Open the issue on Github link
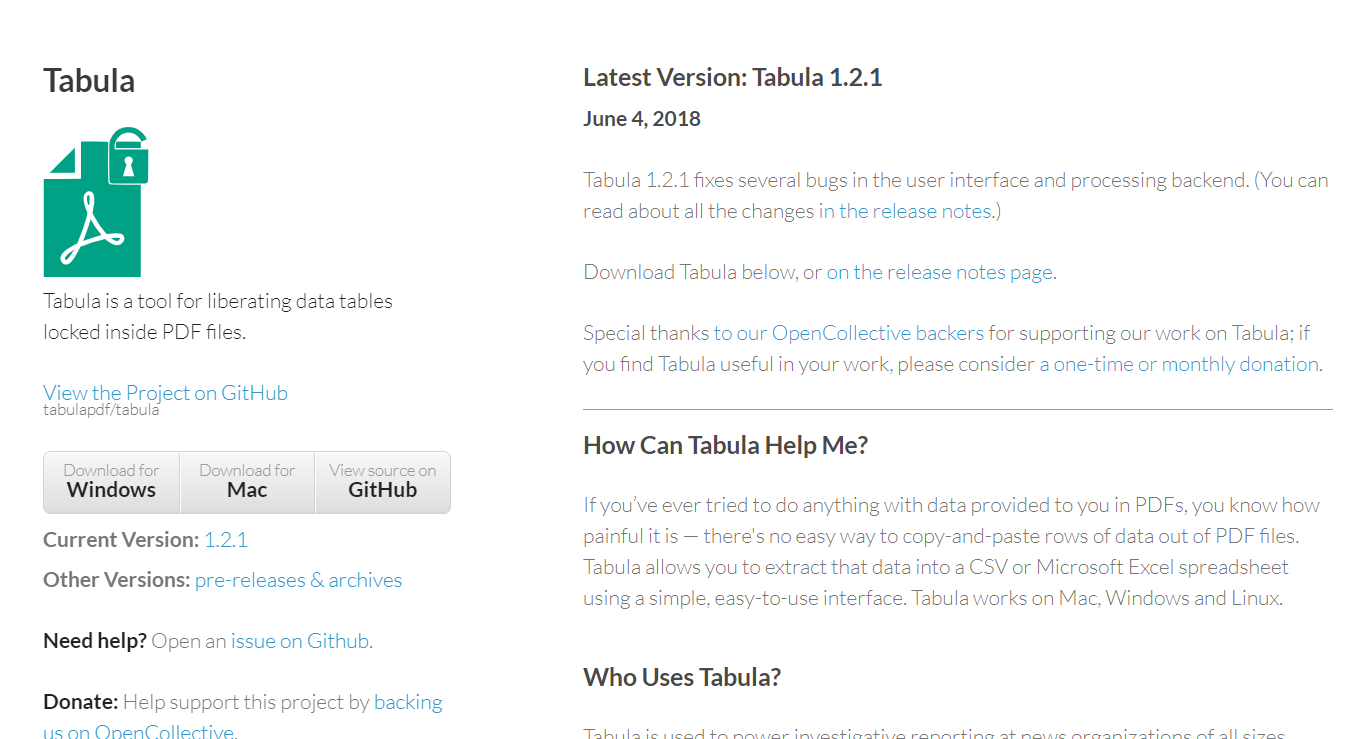1366x739 pixels. (x=300, y=641)
